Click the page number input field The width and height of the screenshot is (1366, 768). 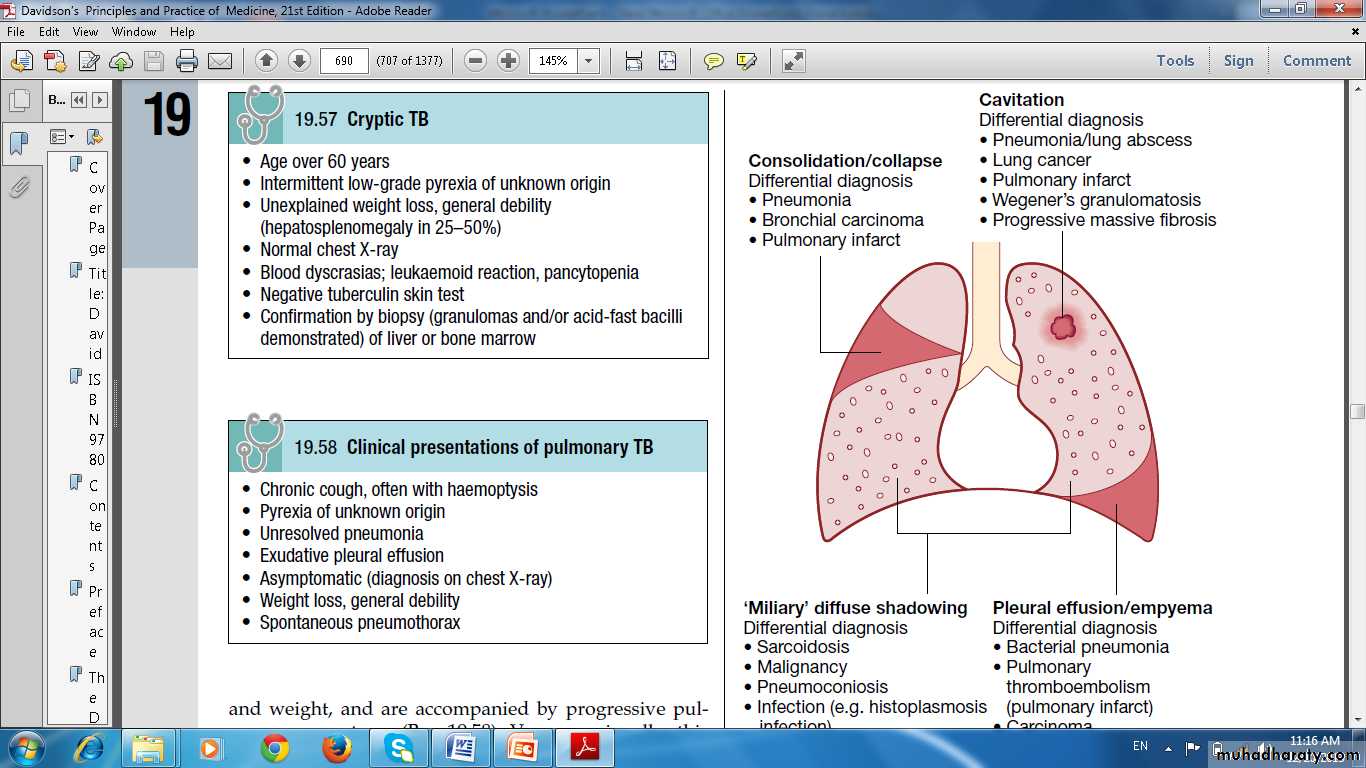point(344,61)
